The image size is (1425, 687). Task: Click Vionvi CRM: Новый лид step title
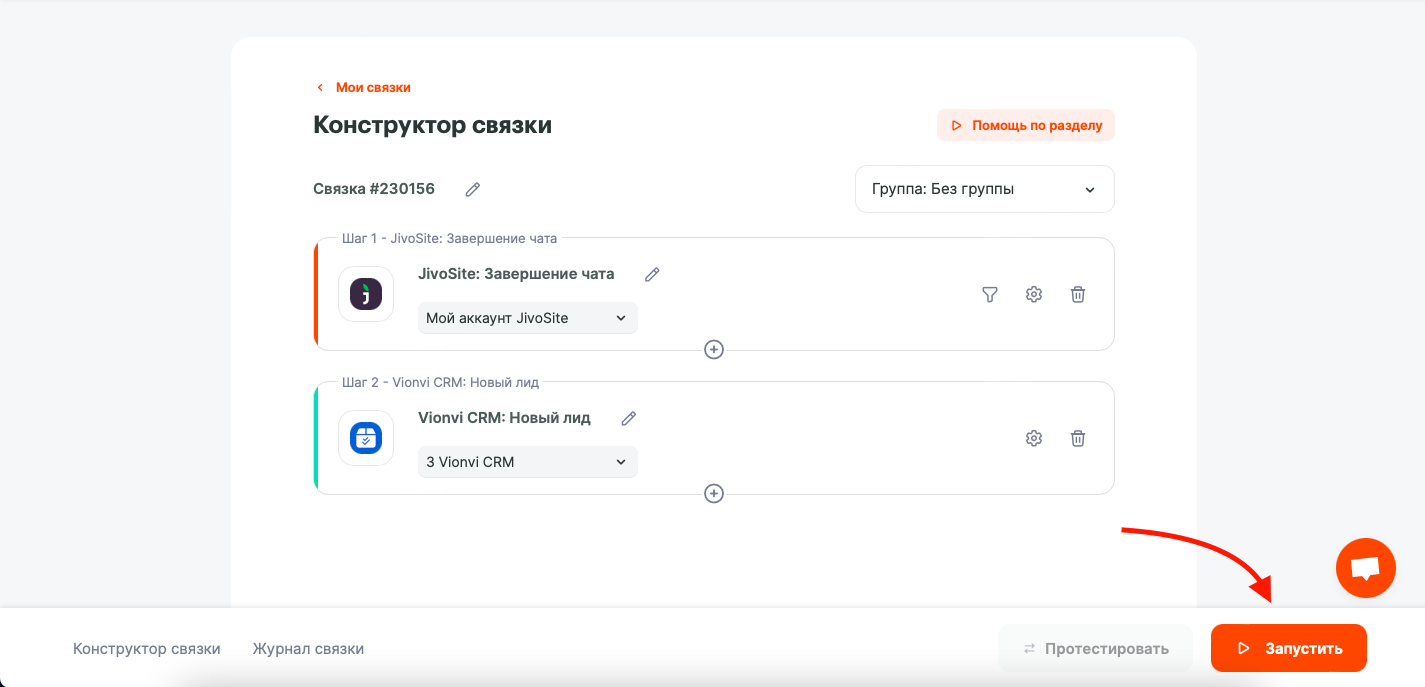pyautogui.click(x=504, y=418)
